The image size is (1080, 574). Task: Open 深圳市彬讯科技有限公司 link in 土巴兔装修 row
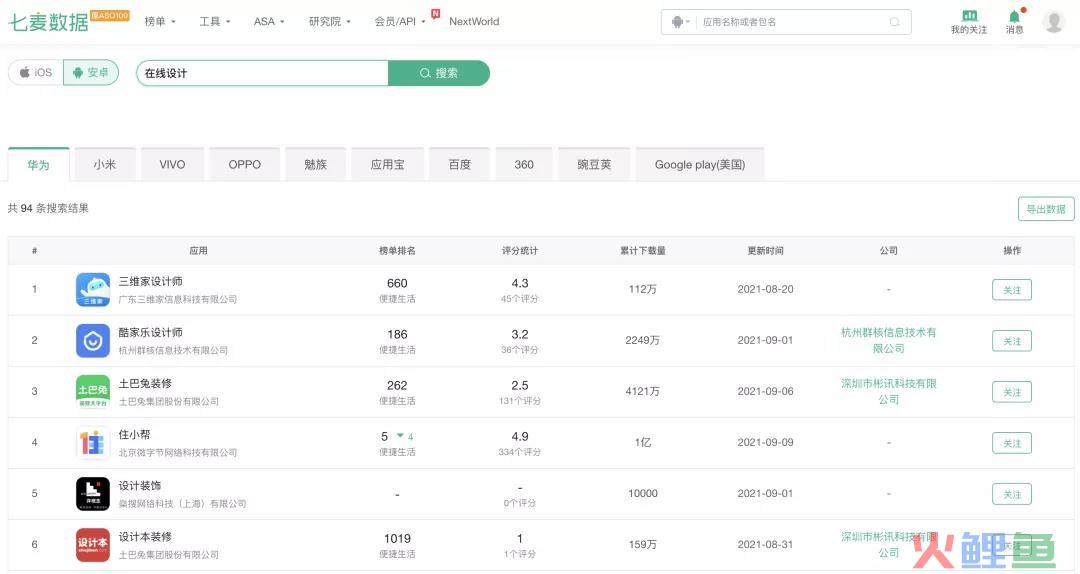point(889,391)
